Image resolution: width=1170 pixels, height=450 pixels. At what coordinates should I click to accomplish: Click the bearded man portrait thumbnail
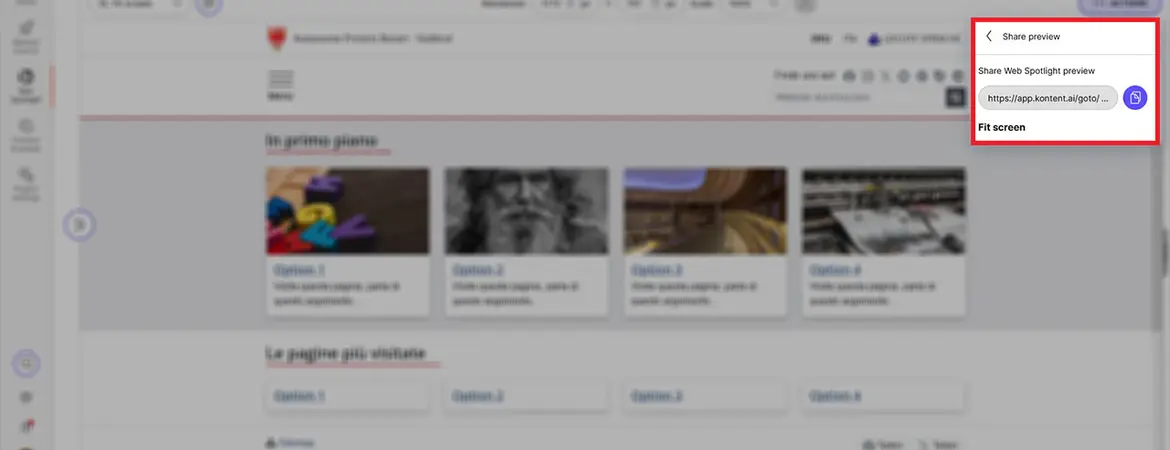526,210
